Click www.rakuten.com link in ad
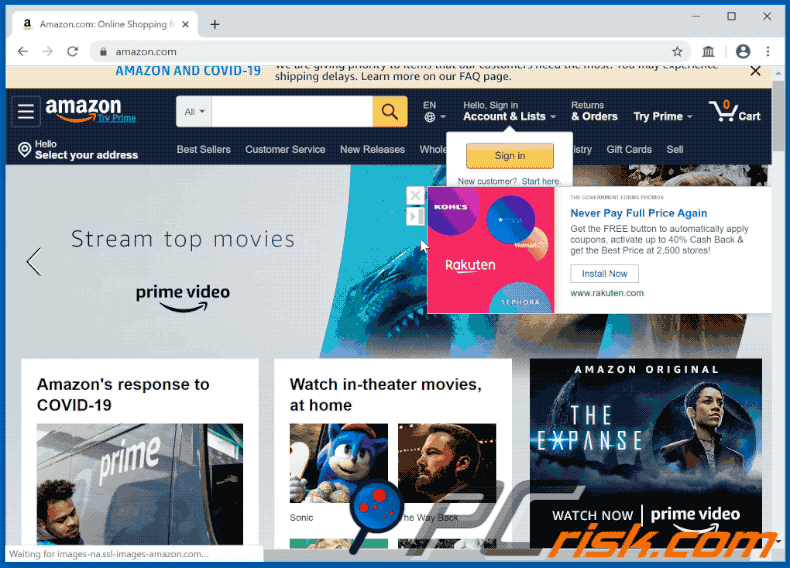Image resolution: width=790 pixels, height=568 pixels. pyautogui.click(x=607, y=293)
